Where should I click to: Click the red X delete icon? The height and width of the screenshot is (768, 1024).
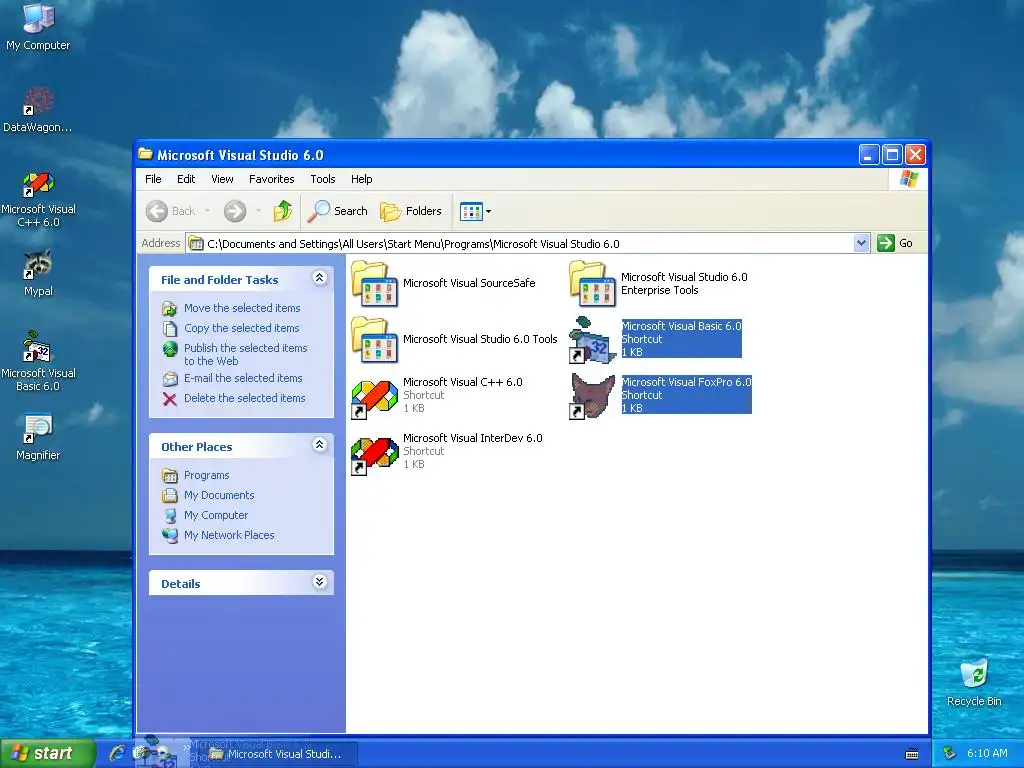(x=170, y=398)
